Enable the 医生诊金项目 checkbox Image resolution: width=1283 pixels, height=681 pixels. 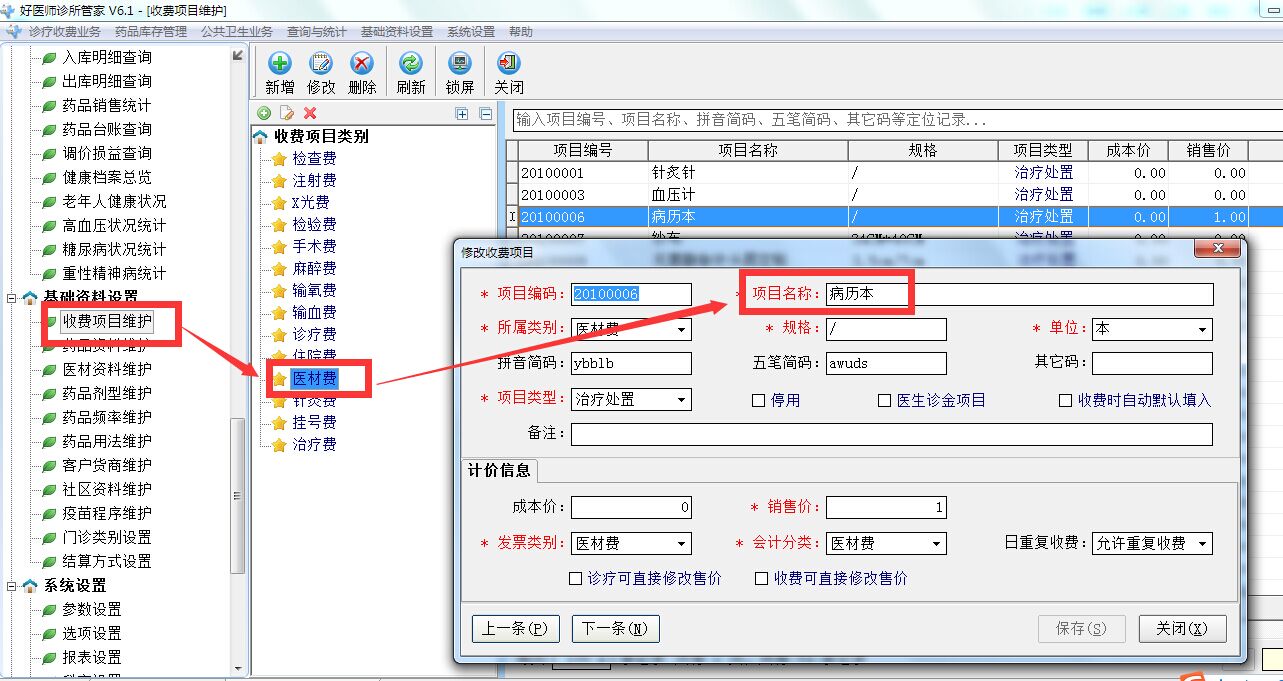[884, 400]
